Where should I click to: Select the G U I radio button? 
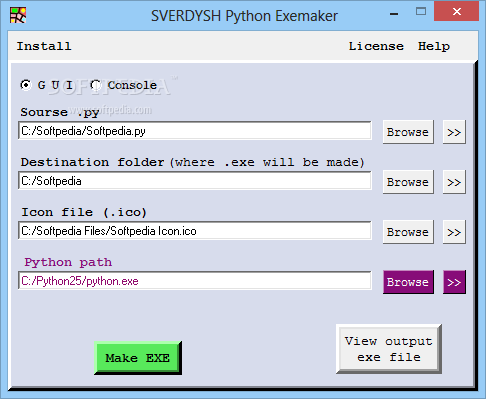[x=26, y=85]
